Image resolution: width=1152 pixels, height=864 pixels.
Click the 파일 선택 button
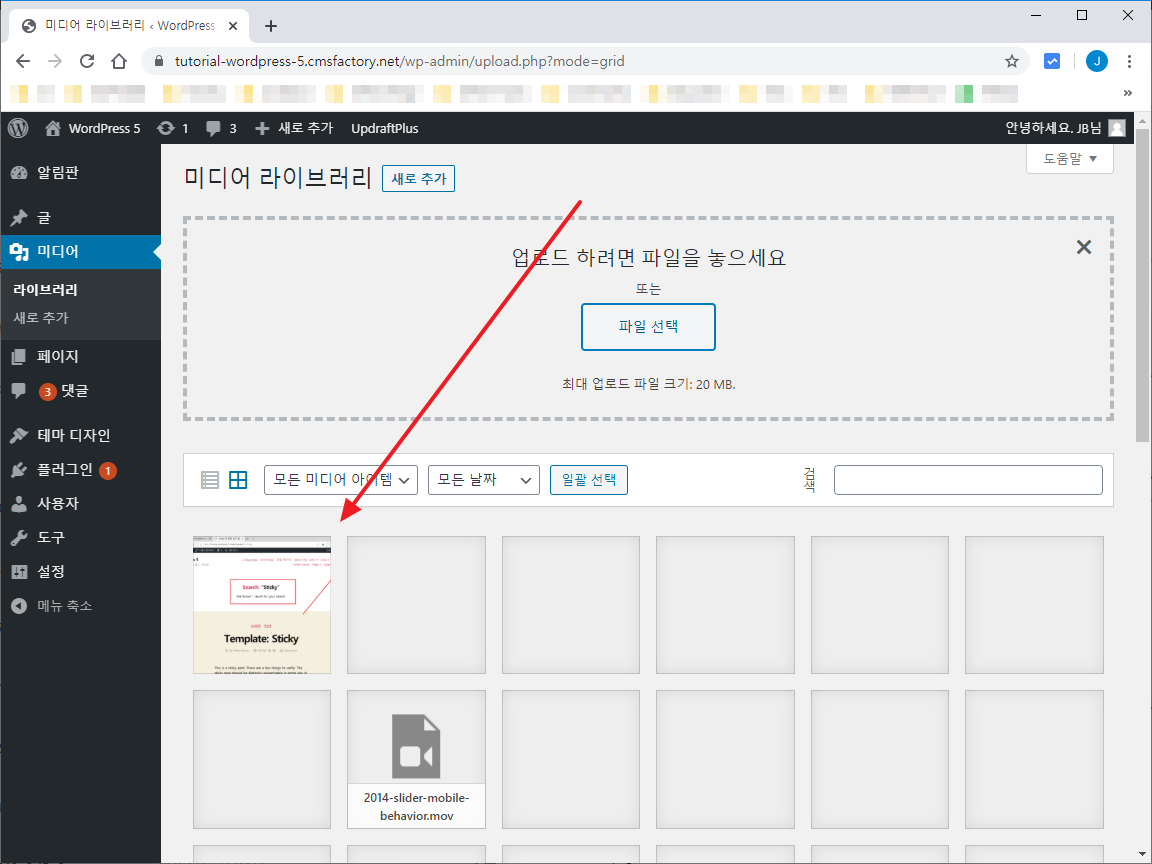tap(648, 327)
